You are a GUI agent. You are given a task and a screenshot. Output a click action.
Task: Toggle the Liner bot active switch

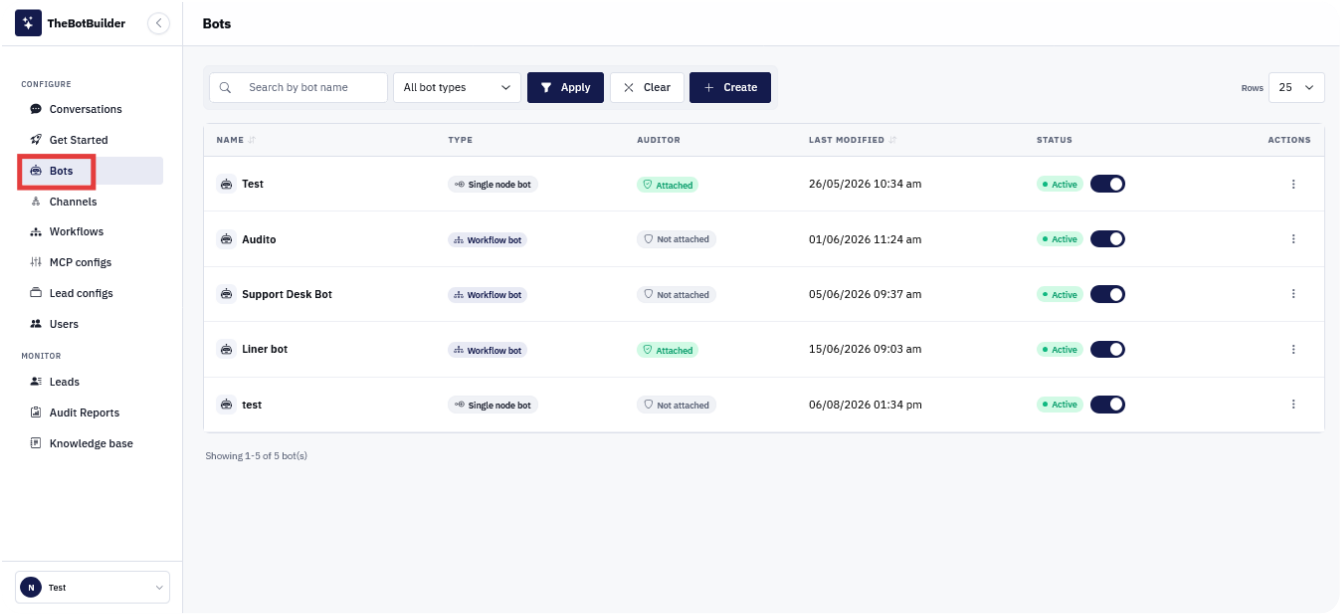point(1107,349)
